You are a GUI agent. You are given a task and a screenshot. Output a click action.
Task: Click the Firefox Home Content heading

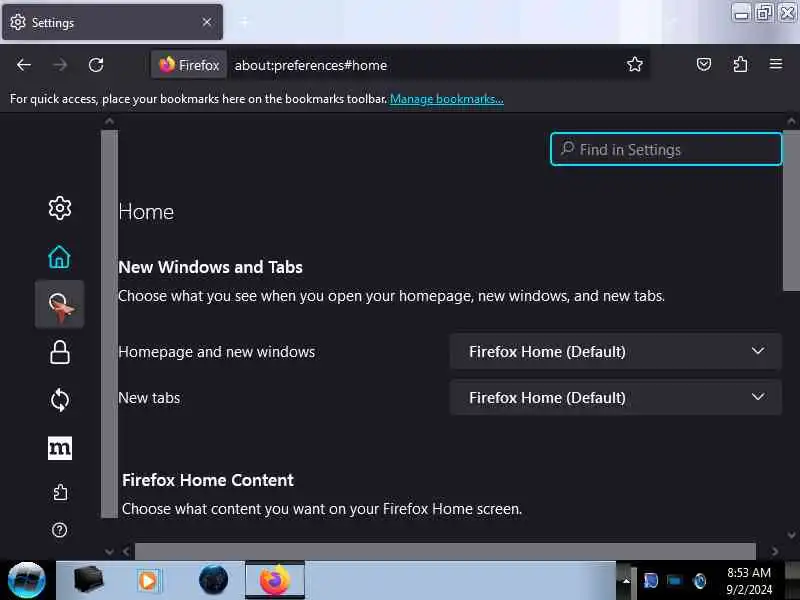coord(208,480)
